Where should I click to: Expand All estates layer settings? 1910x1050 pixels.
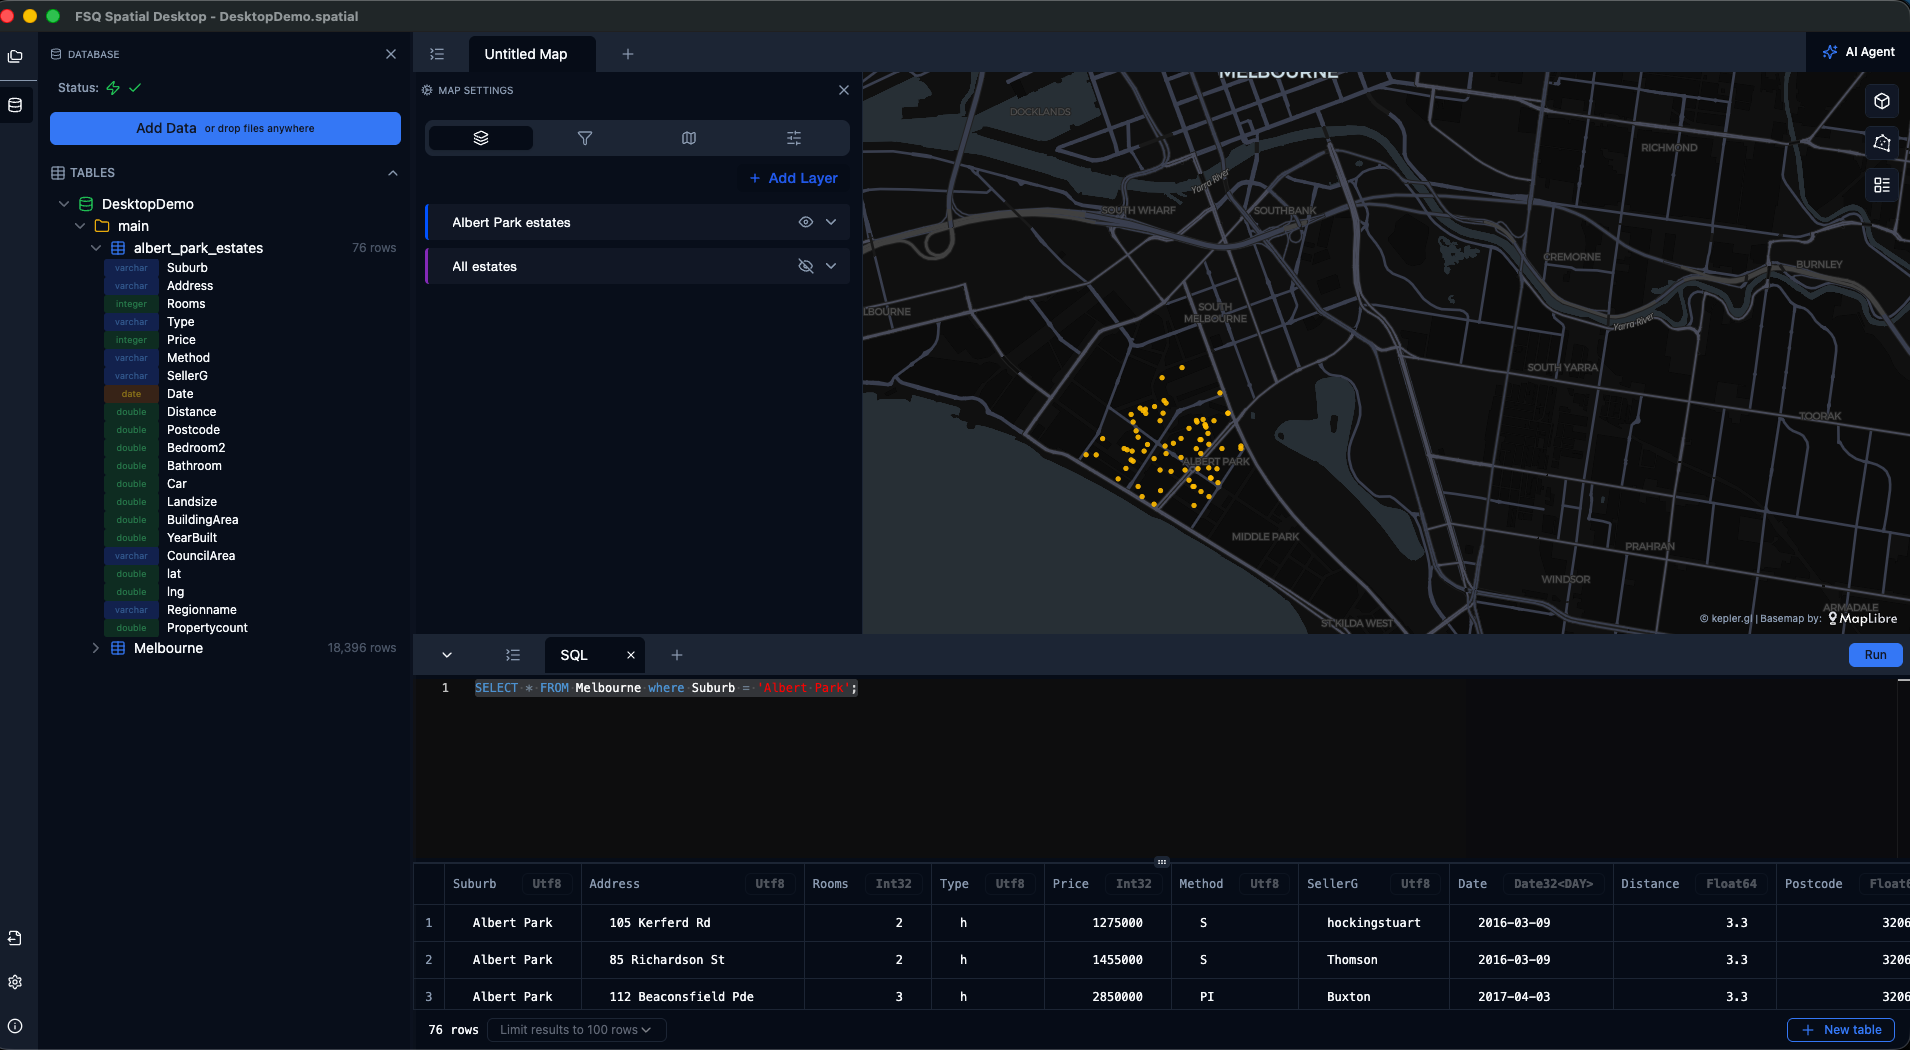[x=831, y=266]
